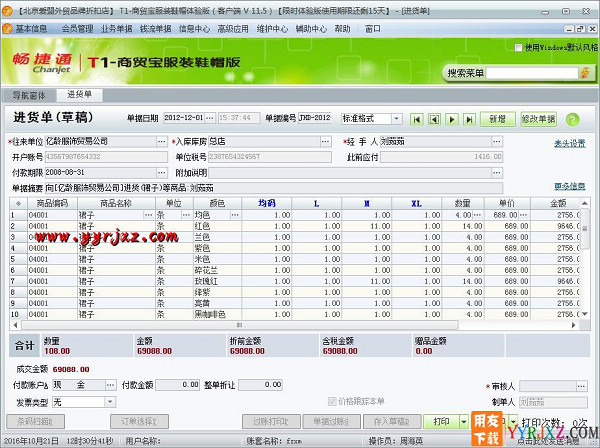600x448 pixels.
Task: Open the 钱流单据 menu
Action: (156, 29)
